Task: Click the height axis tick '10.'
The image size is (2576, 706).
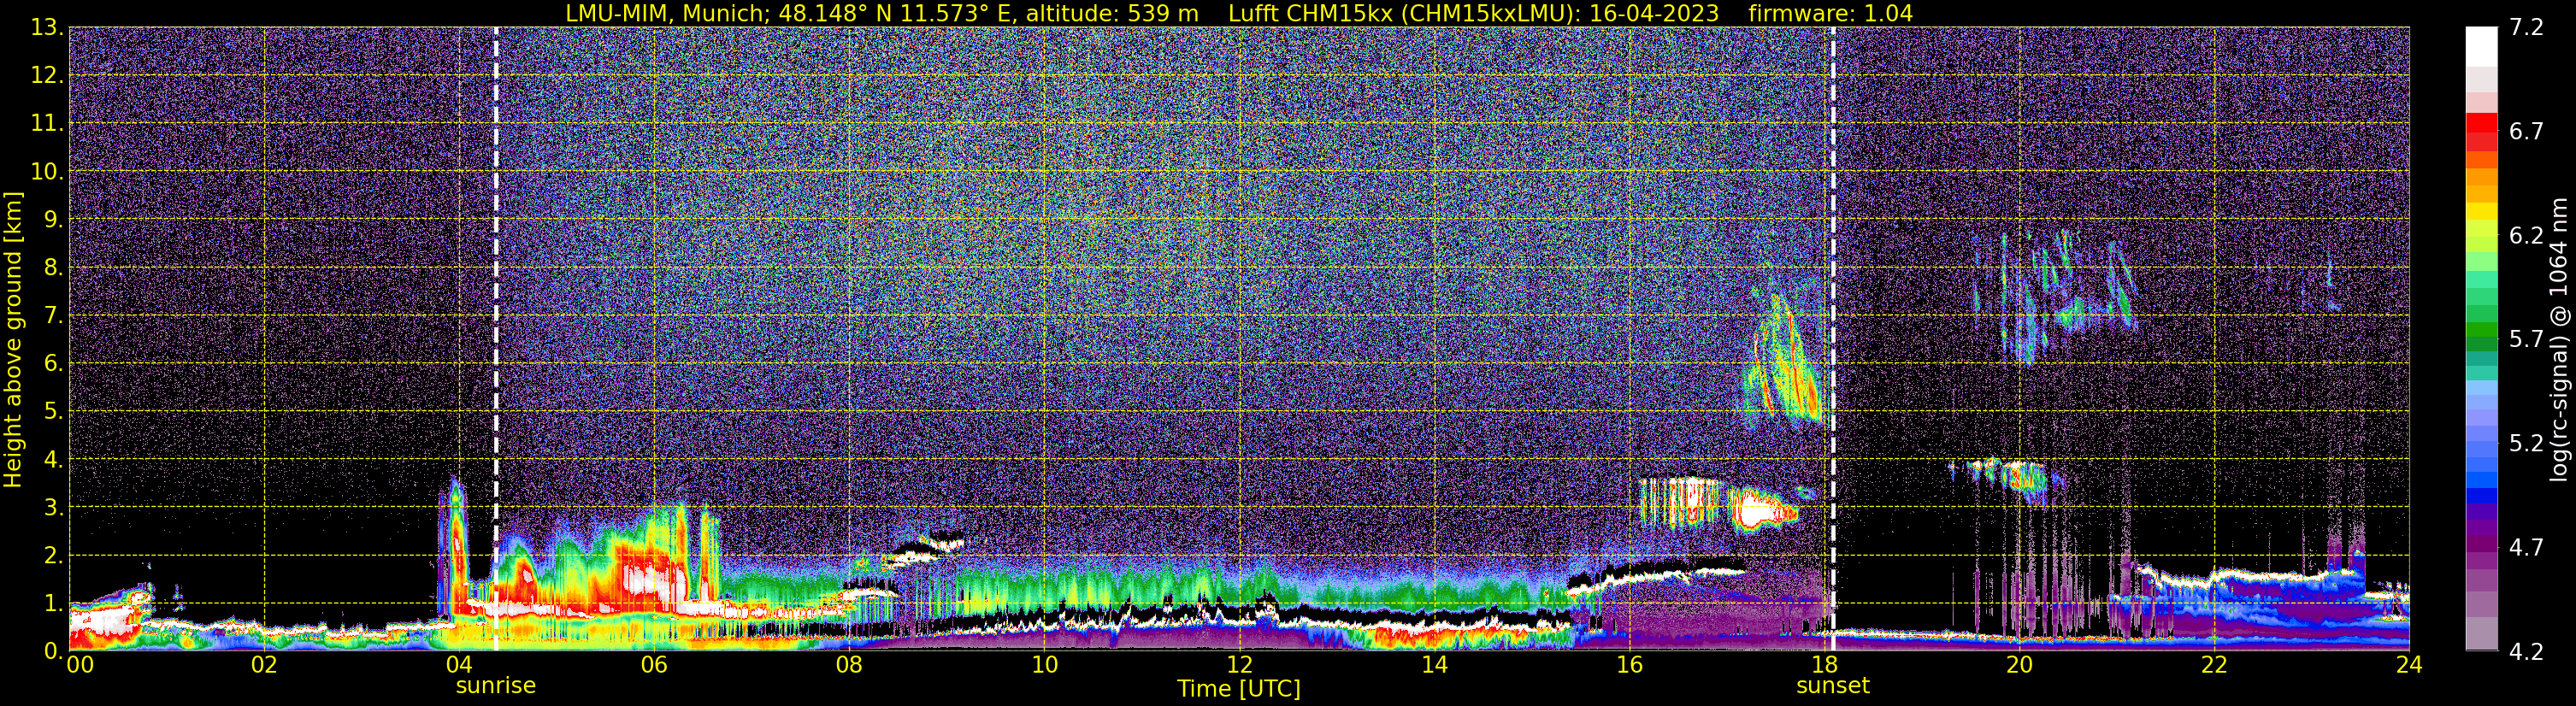Action: (47, 171)
